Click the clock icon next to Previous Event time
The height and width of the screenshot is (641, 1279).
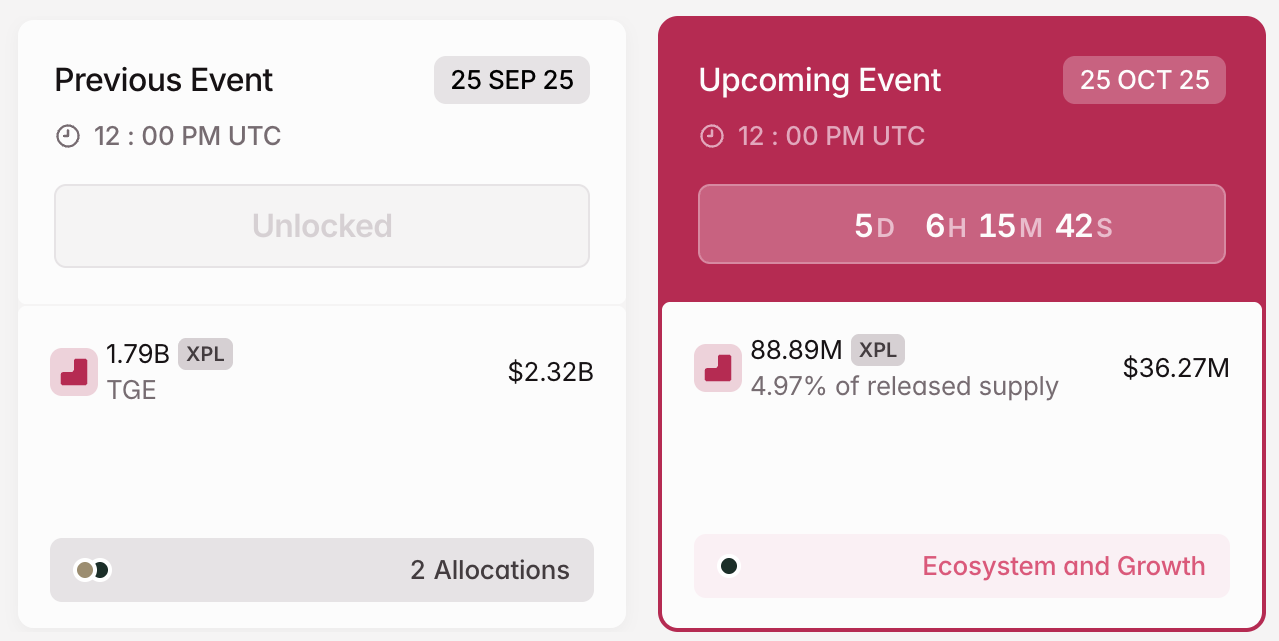[67, 136]
